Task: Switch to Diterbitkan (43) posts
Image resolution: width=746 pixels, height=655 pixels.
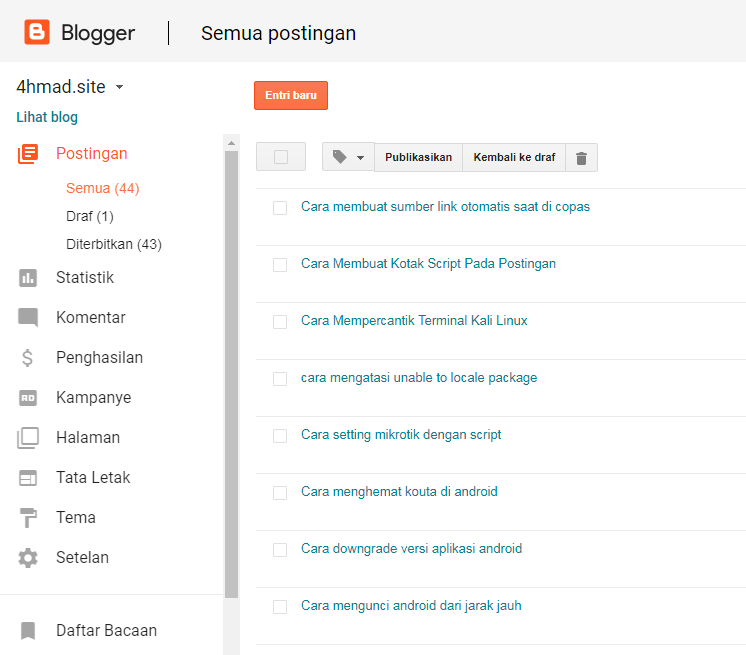Action: click(114, 244)
